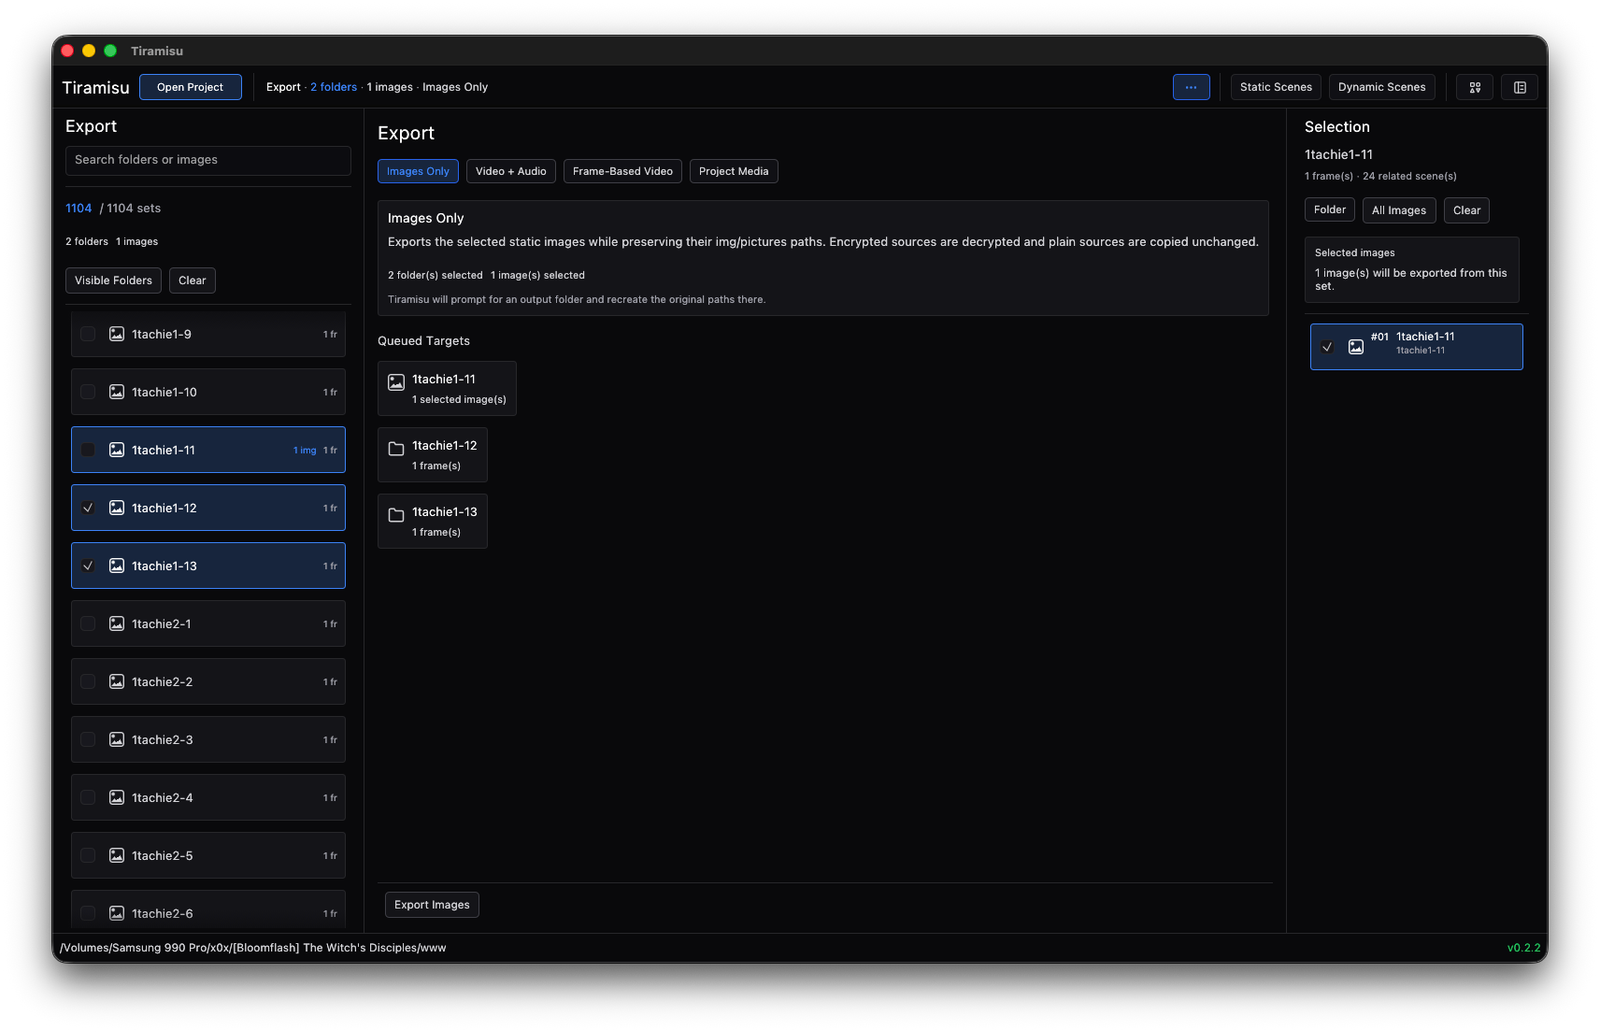This screenshot has height=1032, width=1600.
Task: Click the image icon of list row 1tachie1-13
Action: [x=117, y=566]
